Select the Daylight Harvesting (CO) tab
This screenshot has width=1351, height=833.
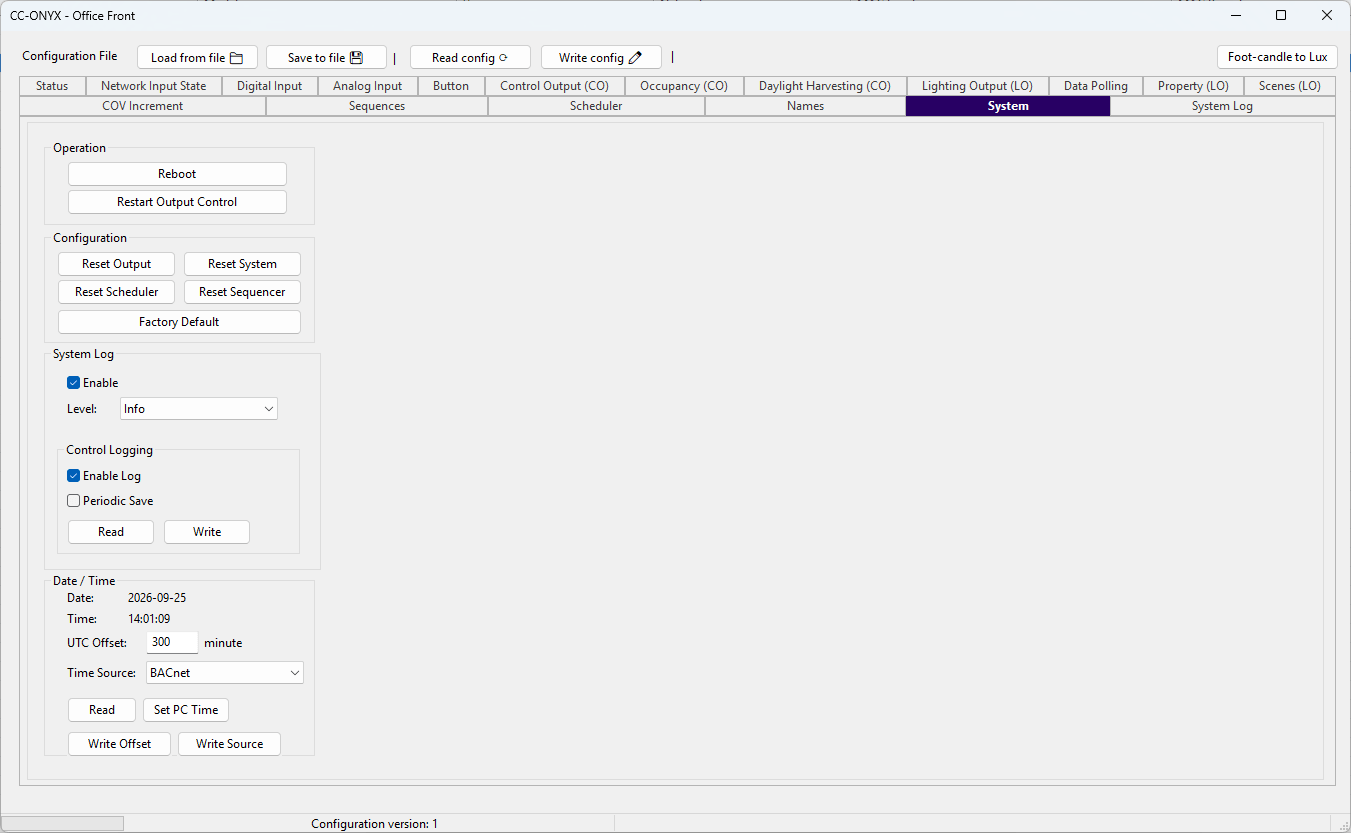click(825, 86)
